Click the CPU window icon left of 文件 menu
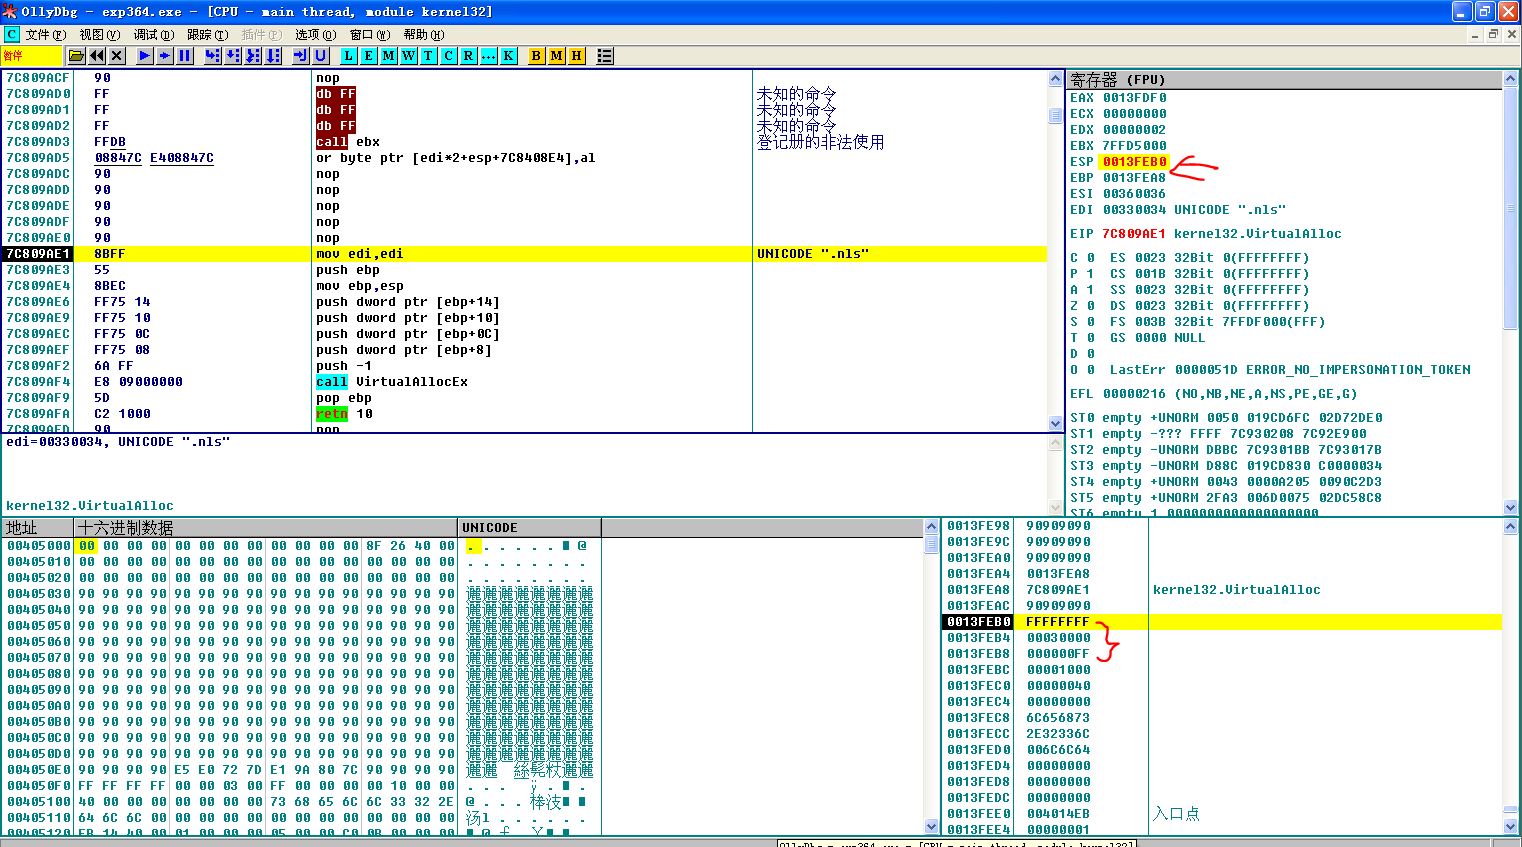The image size is (1522, 847). (x=12, y=34)
